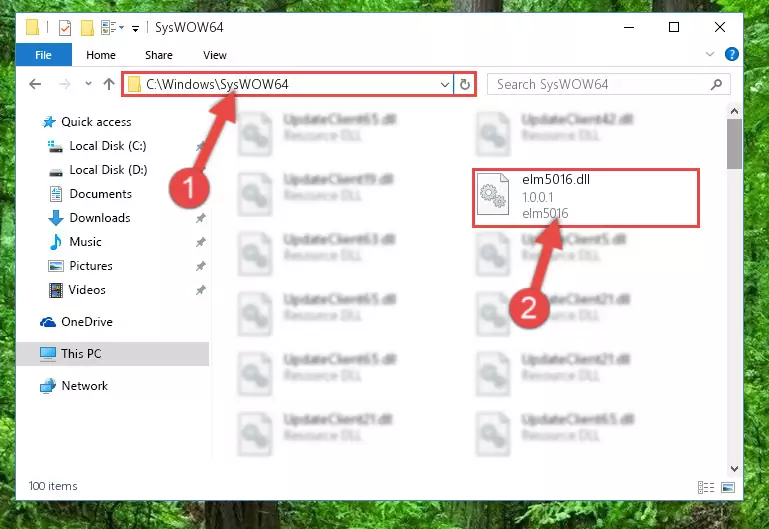Click the folder icon in title bar
Image resolution: width=769 pixels, height=529 pixels.
click(32, 27)
